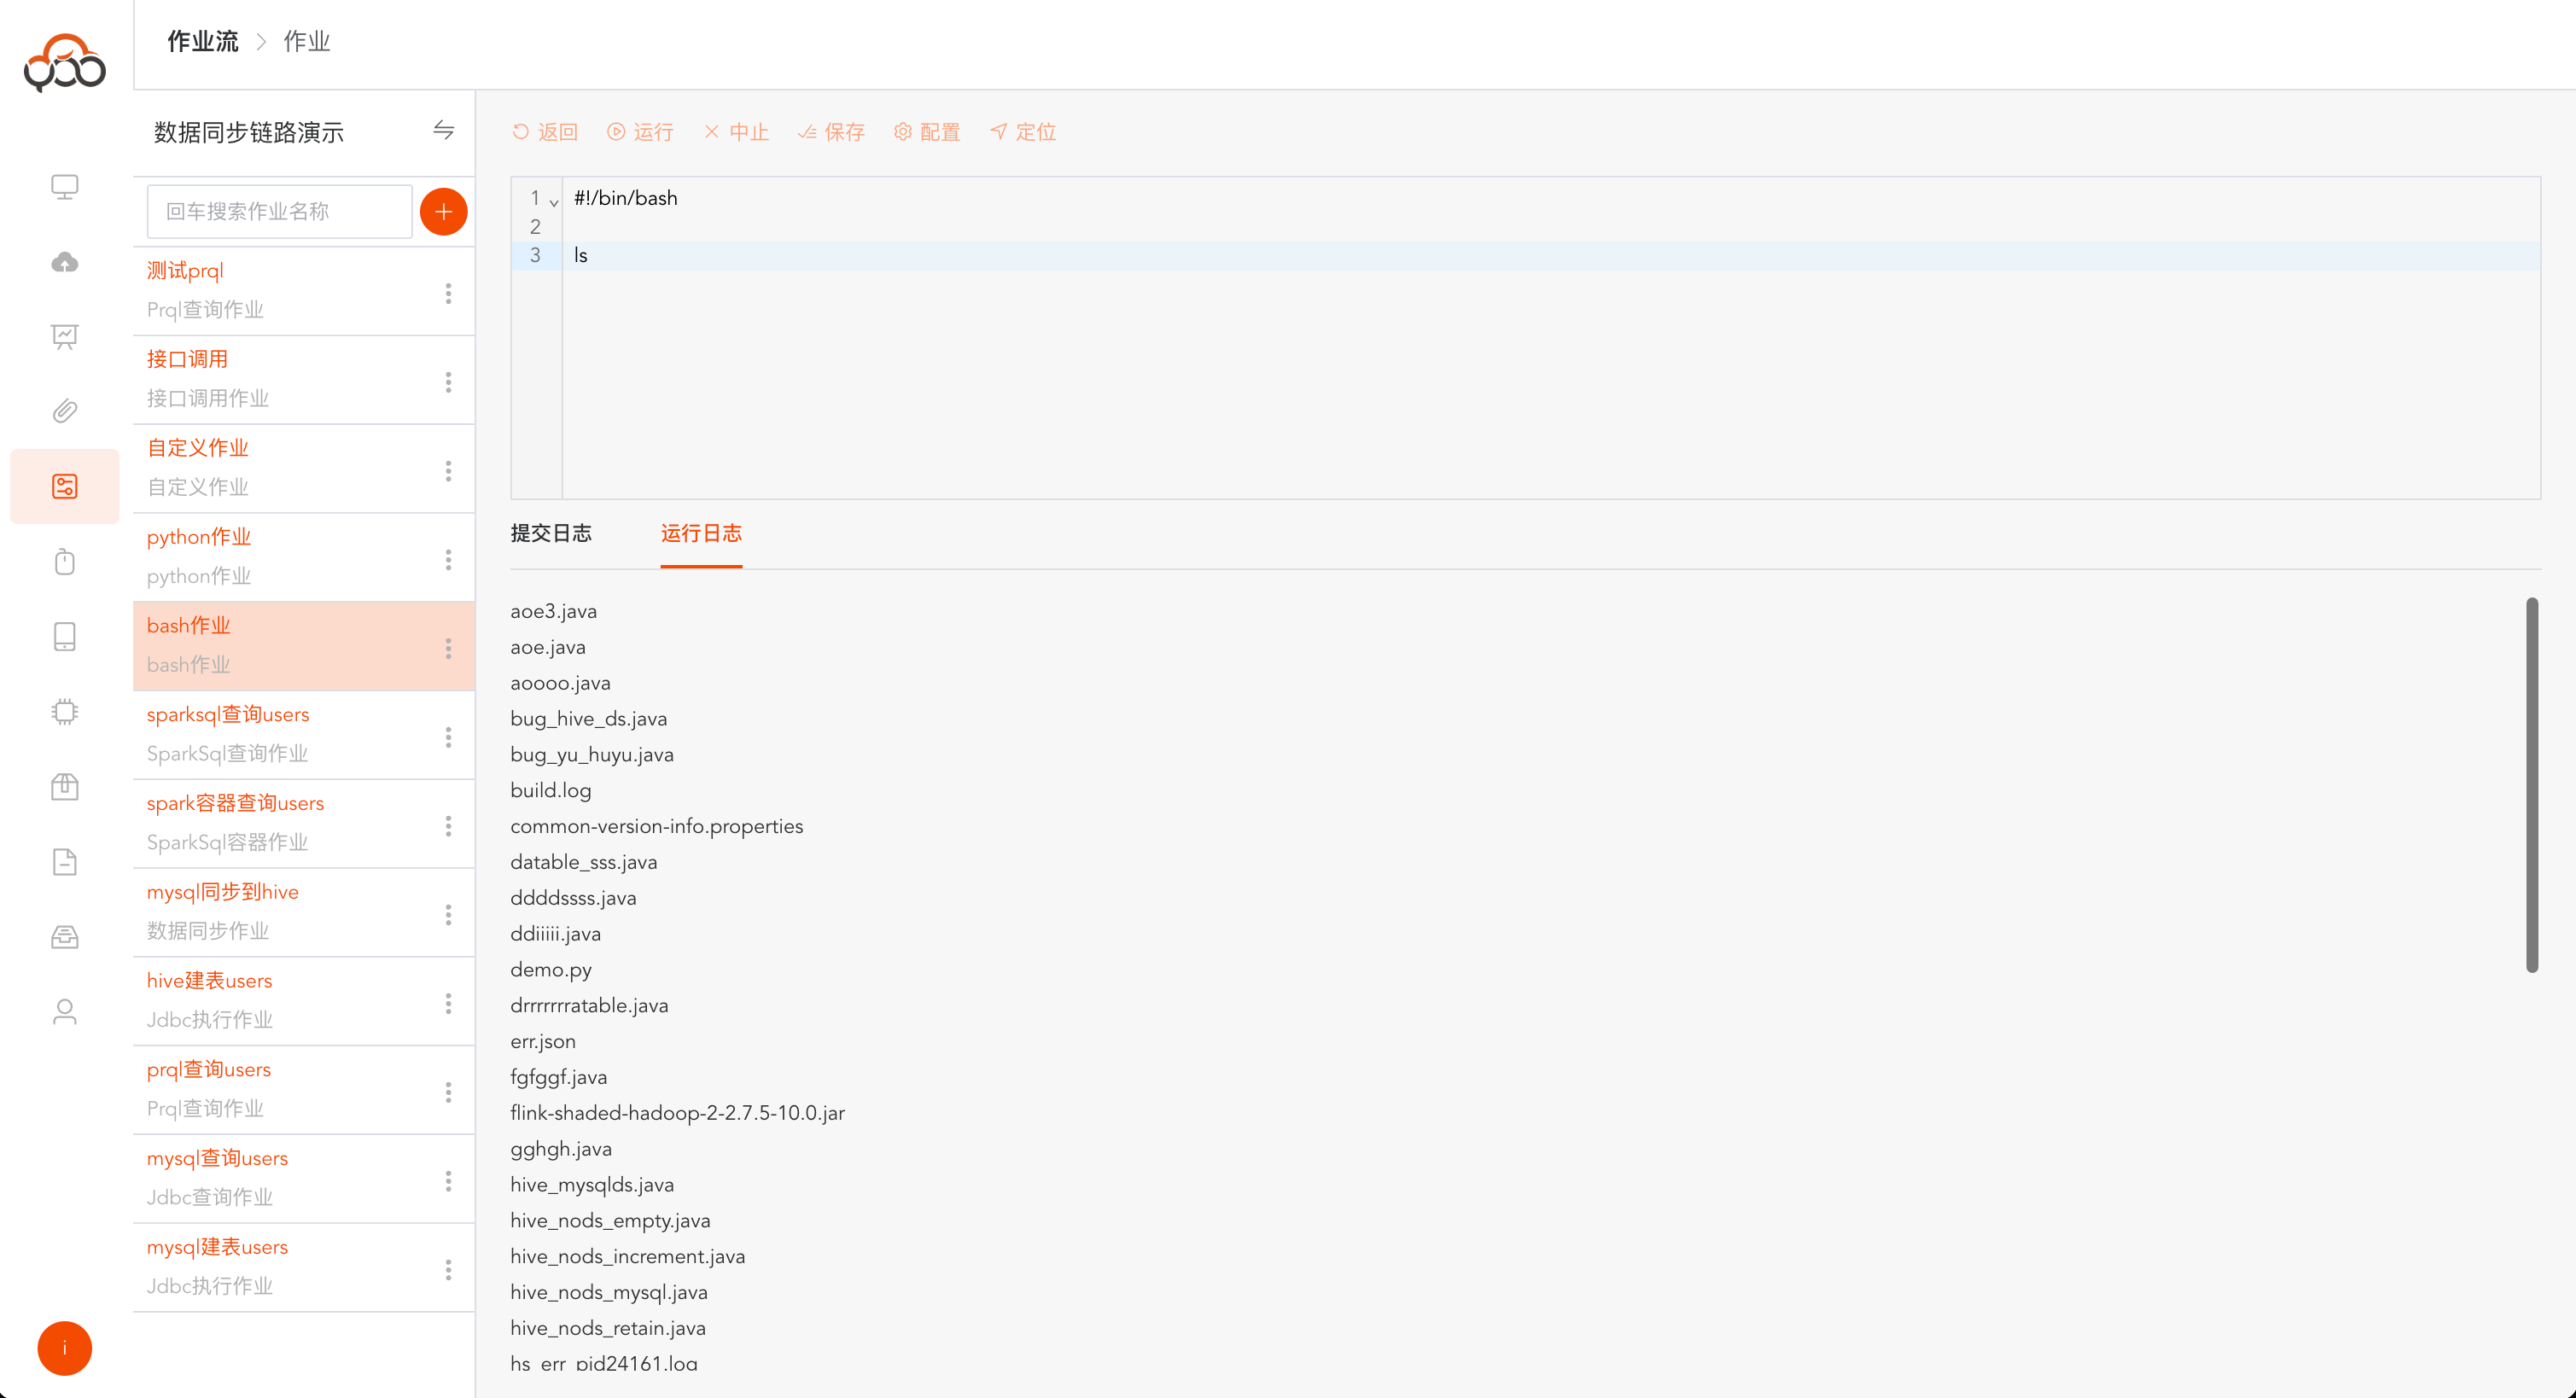Switch to 提交日志 tab
The width and height of the screenshot is (2576, 1398).
(551, 533)
